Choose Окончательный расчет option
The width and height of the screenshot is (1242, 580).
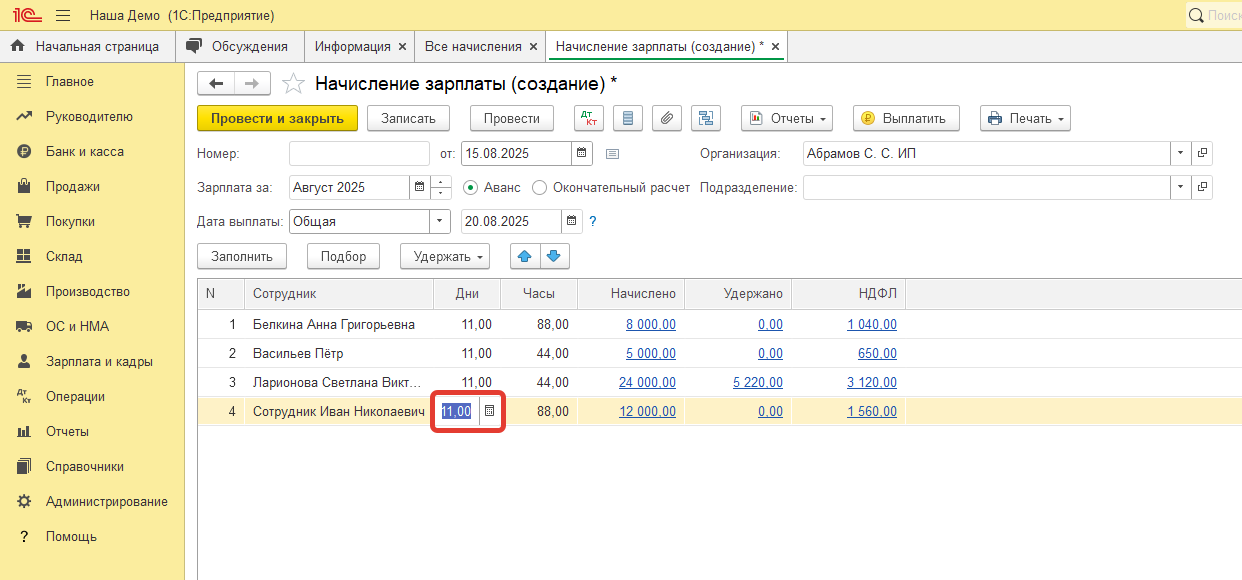(x=540, y=187)
